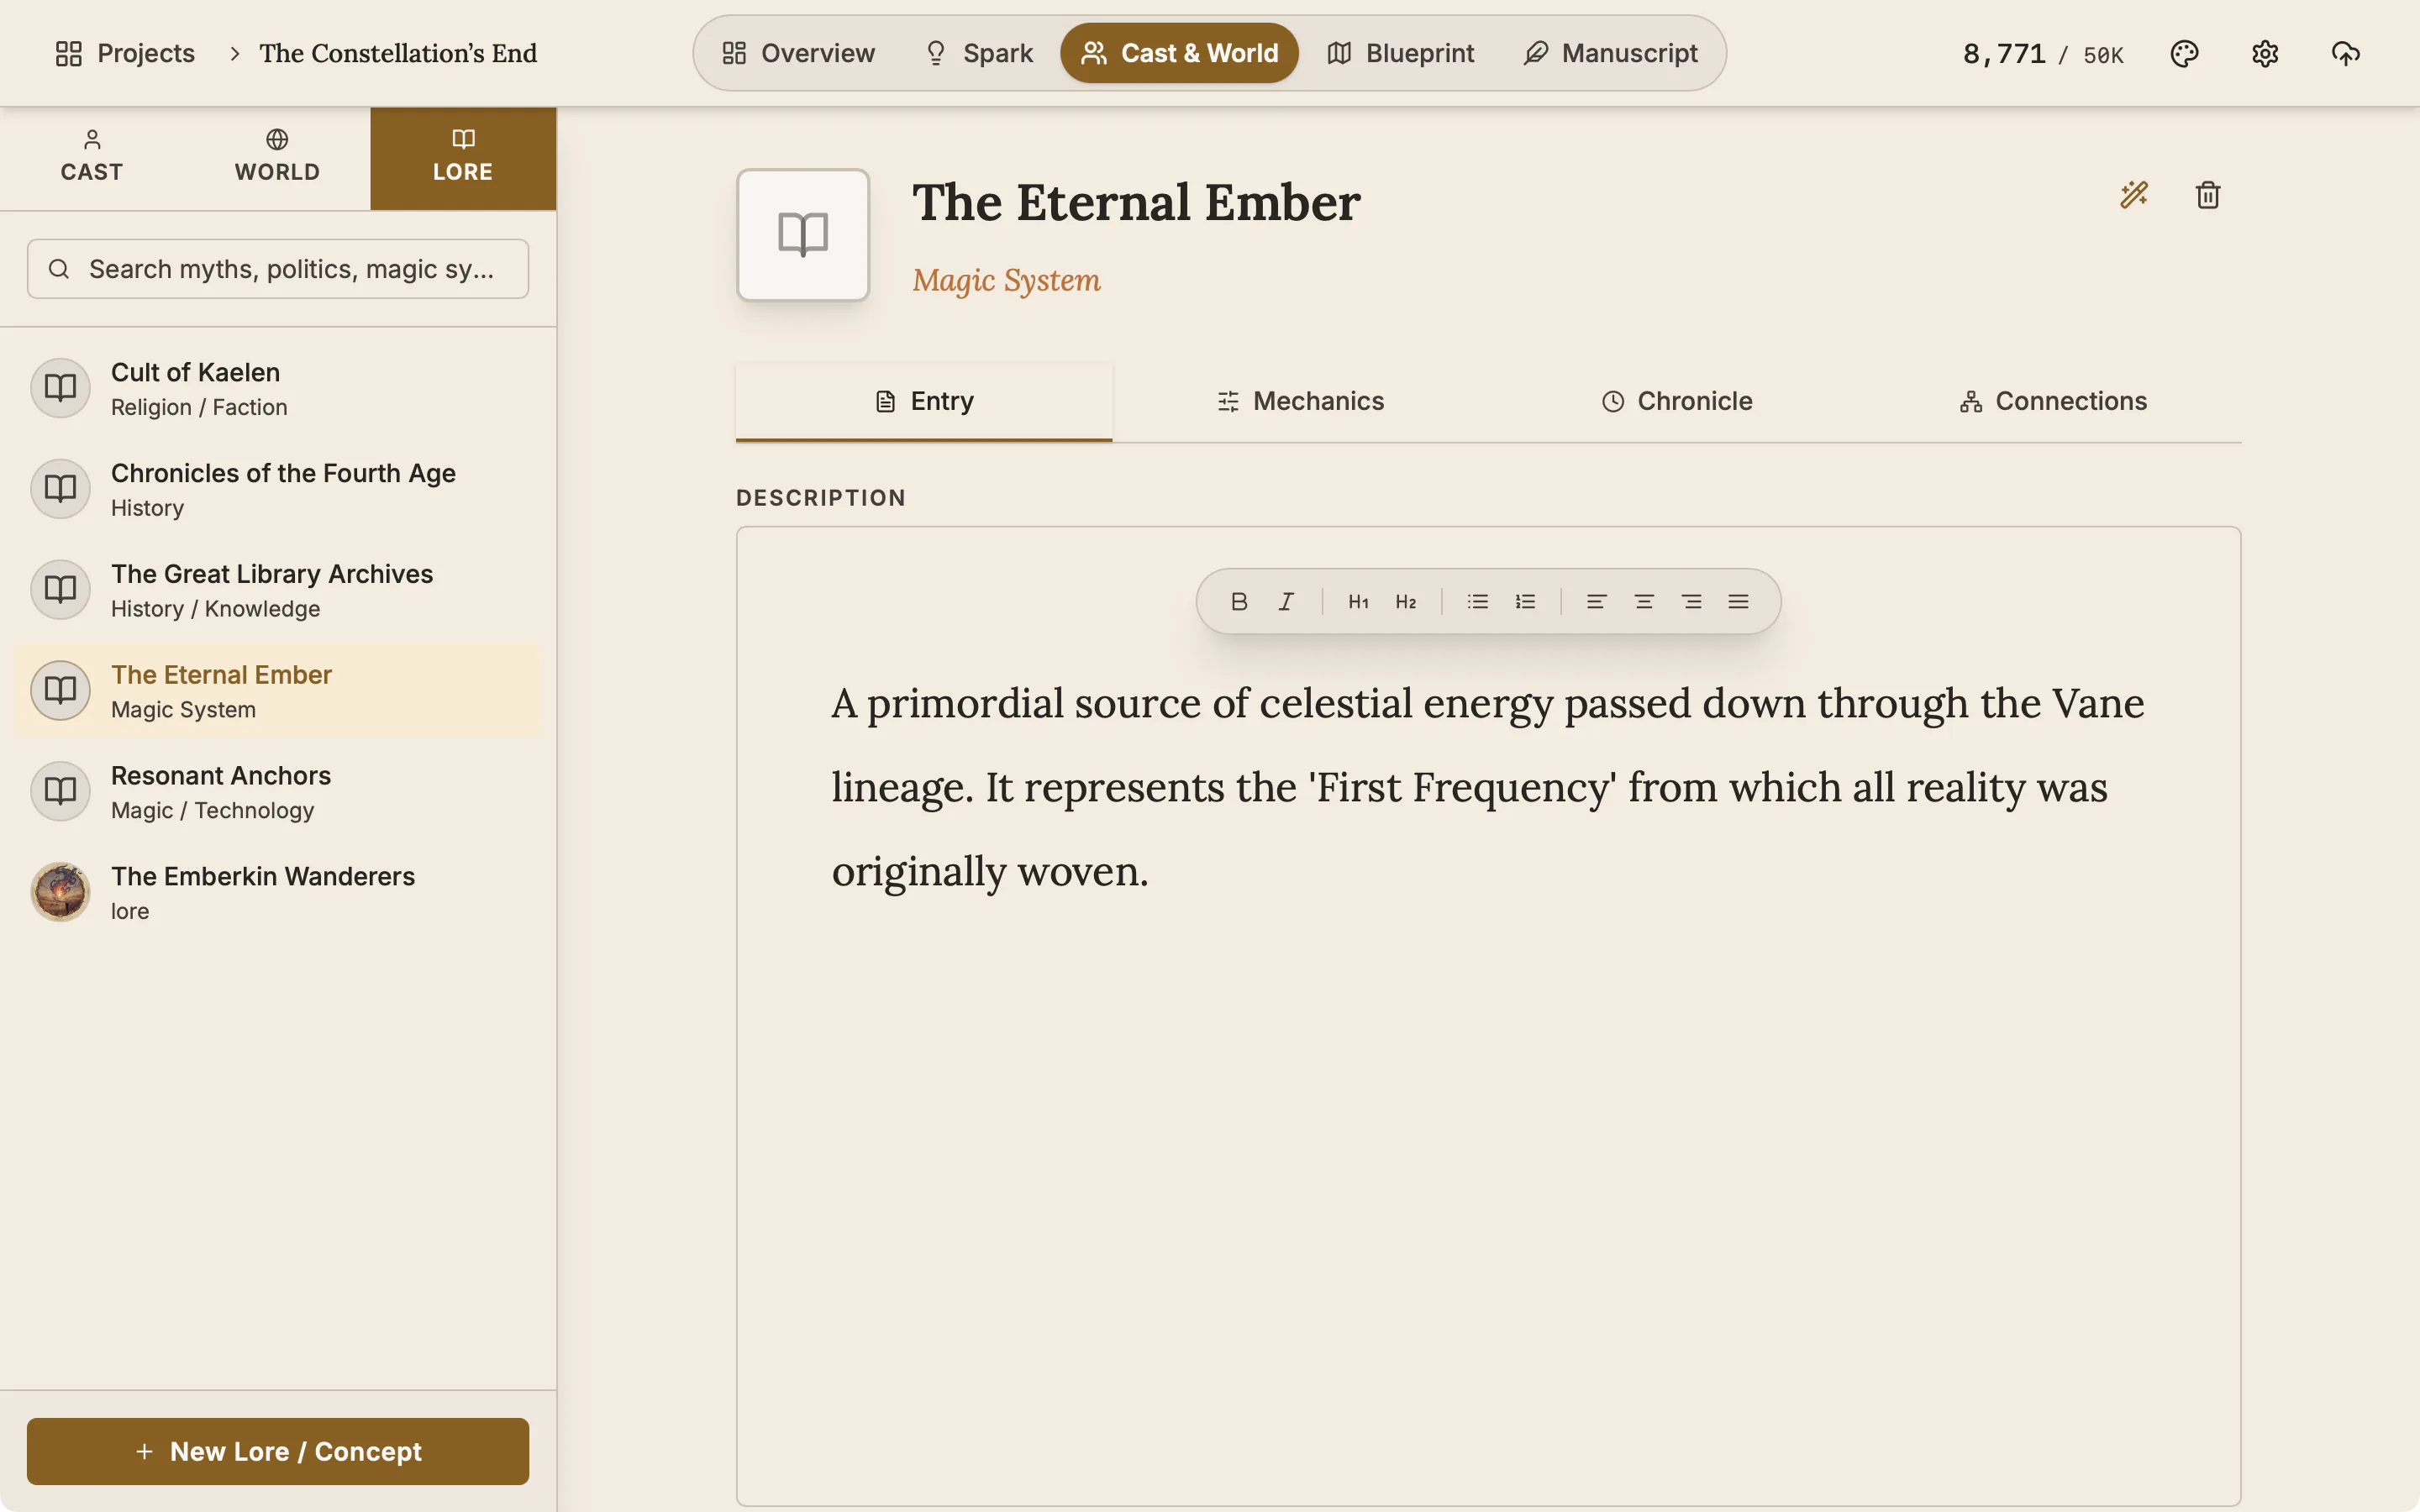2420x1512 pixels.
Task: Apply Heading 2 style
Action: pyautogui.click(x=1406, y=601)
